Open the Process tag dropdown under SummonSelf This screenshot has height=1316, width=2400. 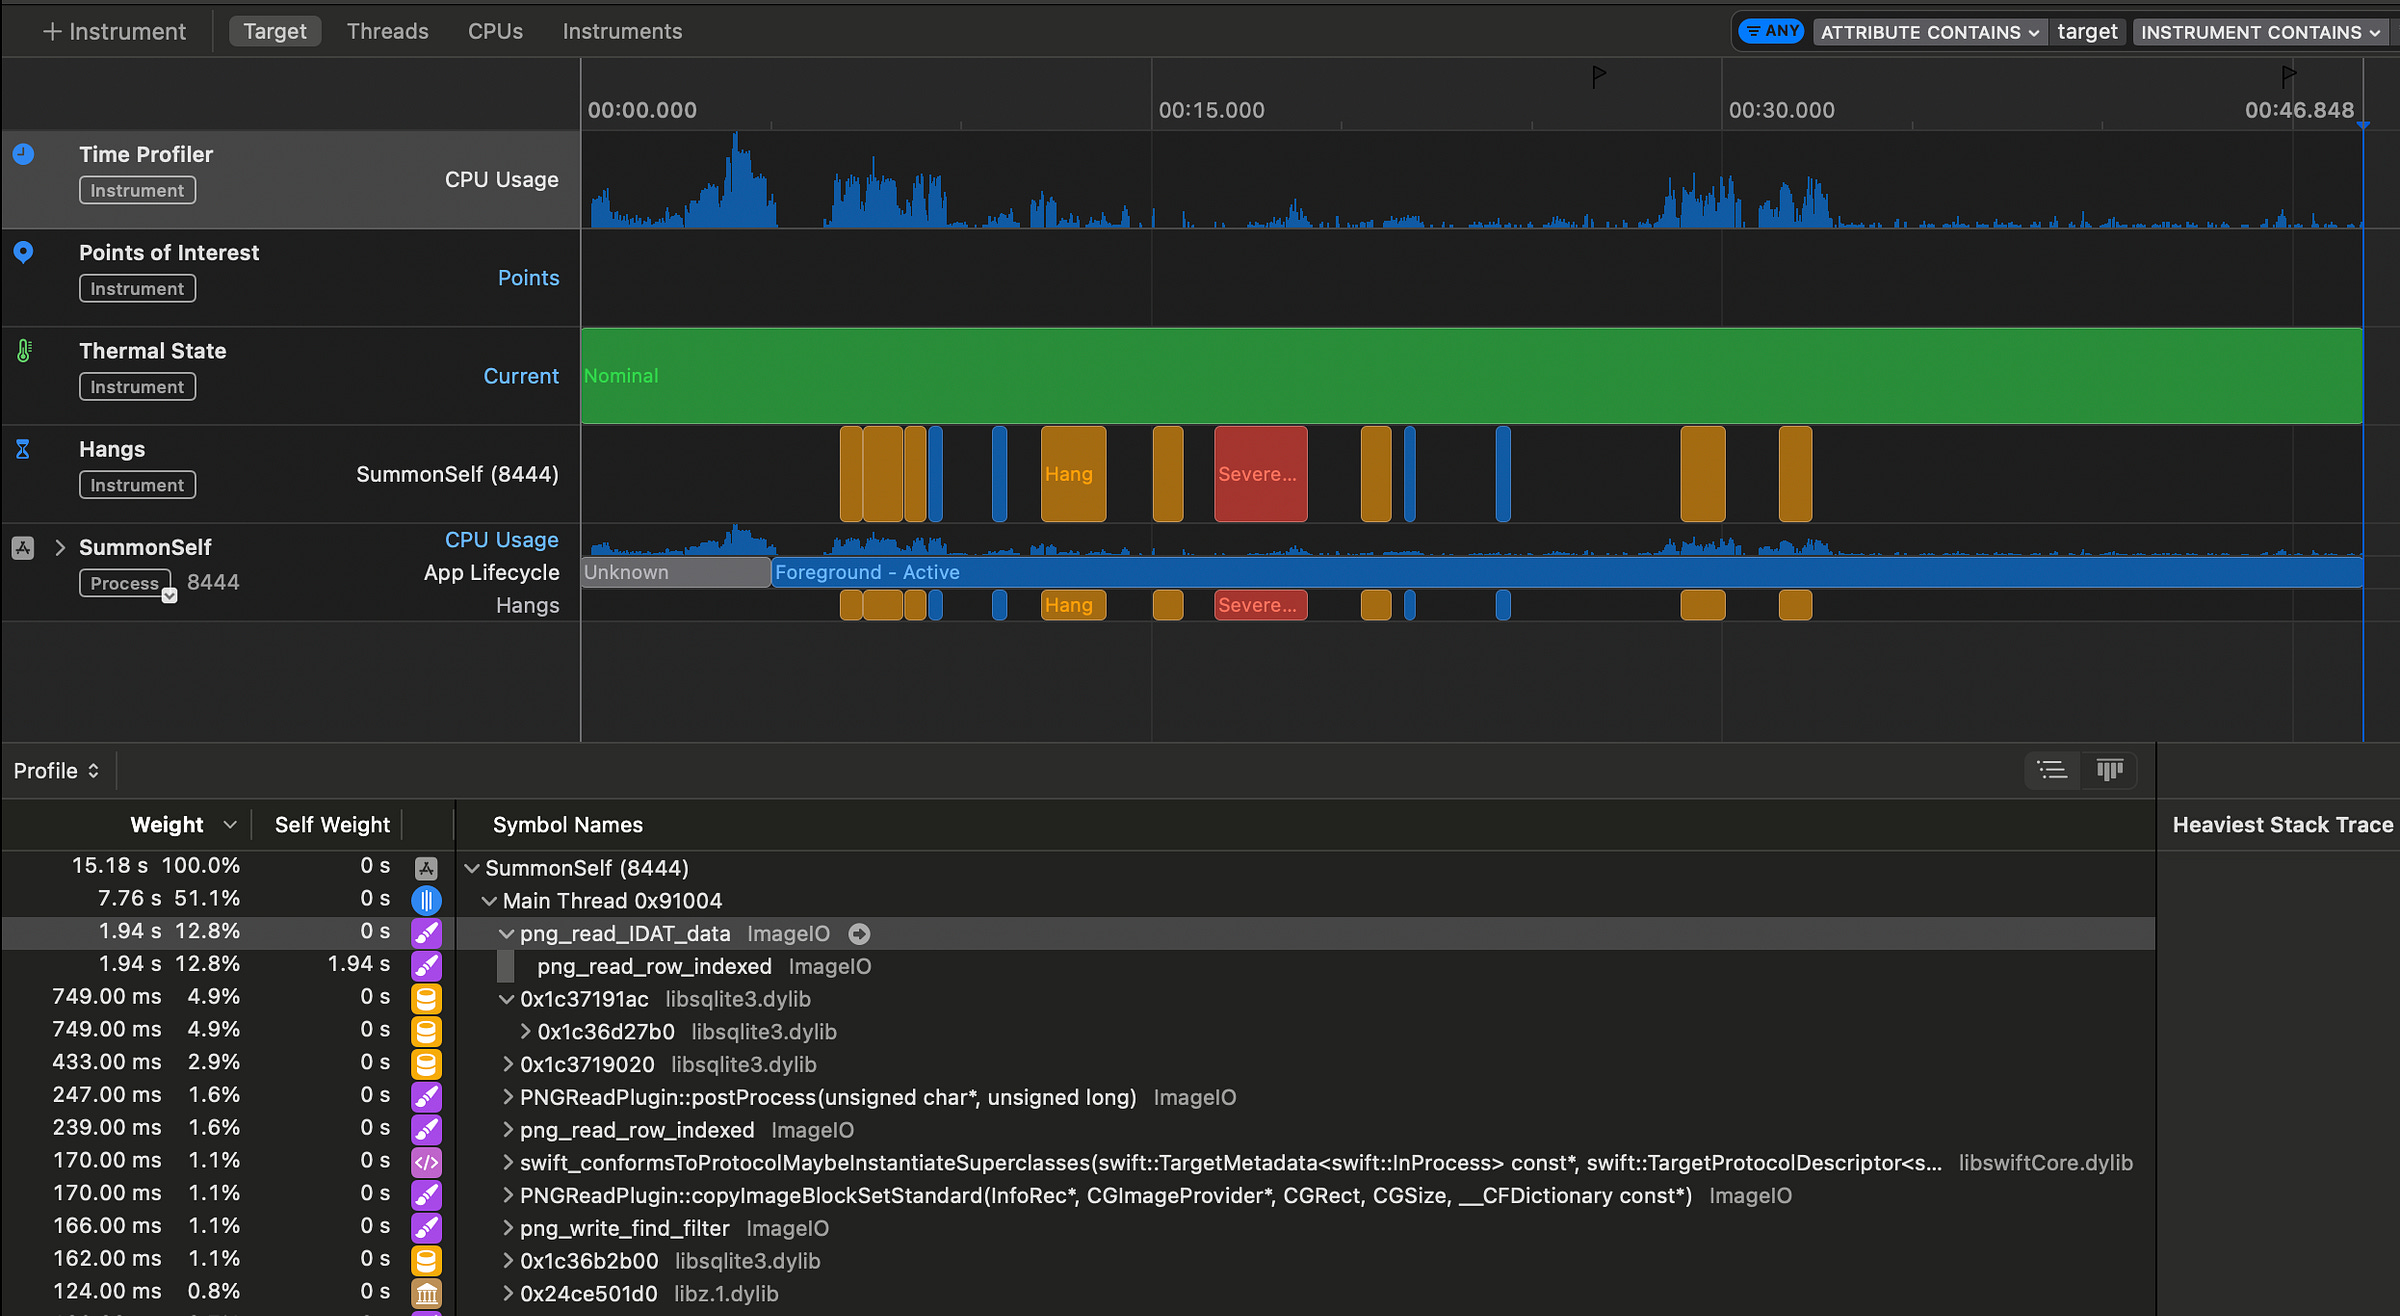[x=169, y=595]
